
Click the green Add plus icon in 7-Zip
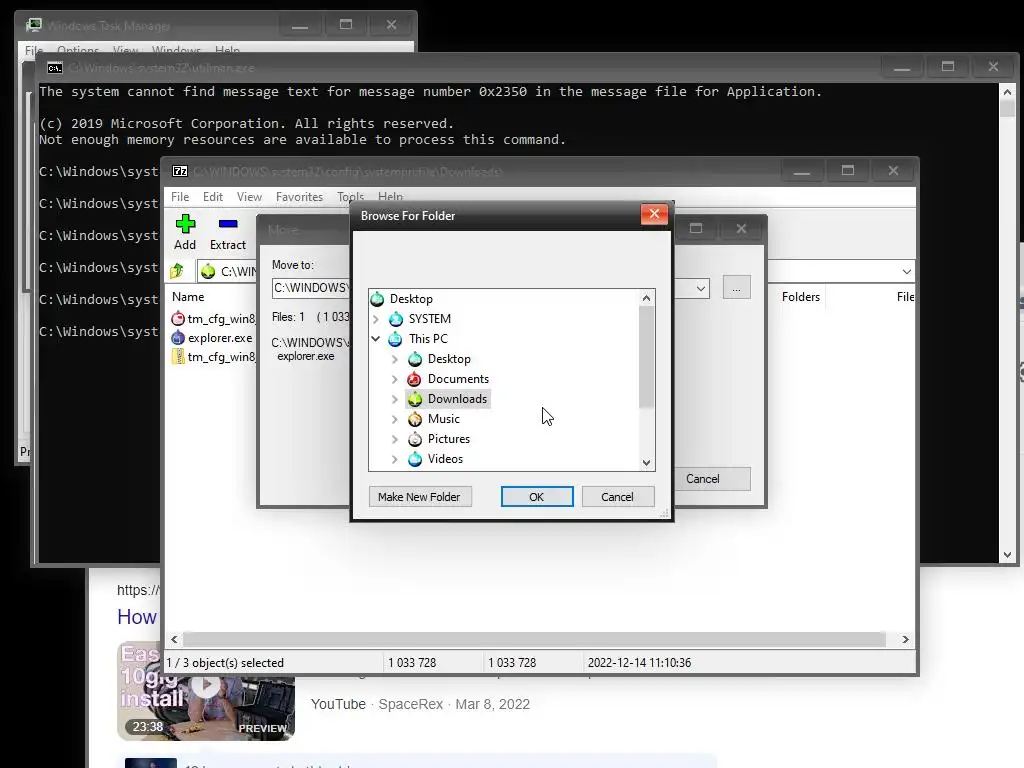185,224
